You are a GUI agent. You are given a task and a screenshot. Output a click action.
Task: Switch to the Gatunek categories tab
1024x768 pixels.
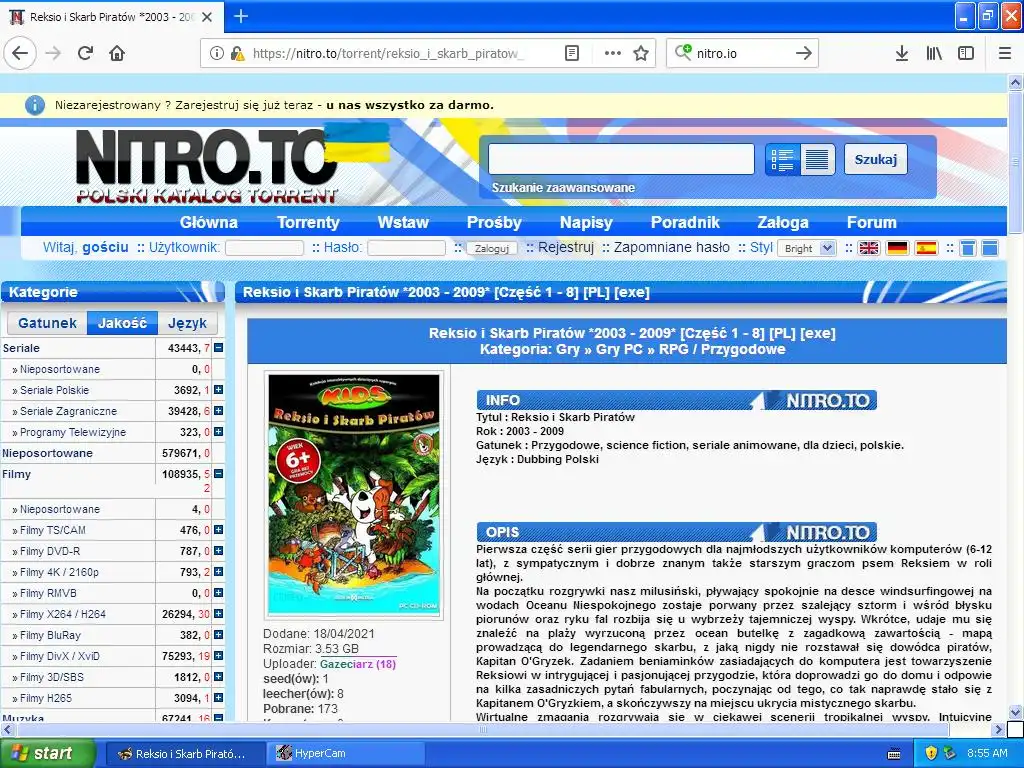tap(47, 323)
